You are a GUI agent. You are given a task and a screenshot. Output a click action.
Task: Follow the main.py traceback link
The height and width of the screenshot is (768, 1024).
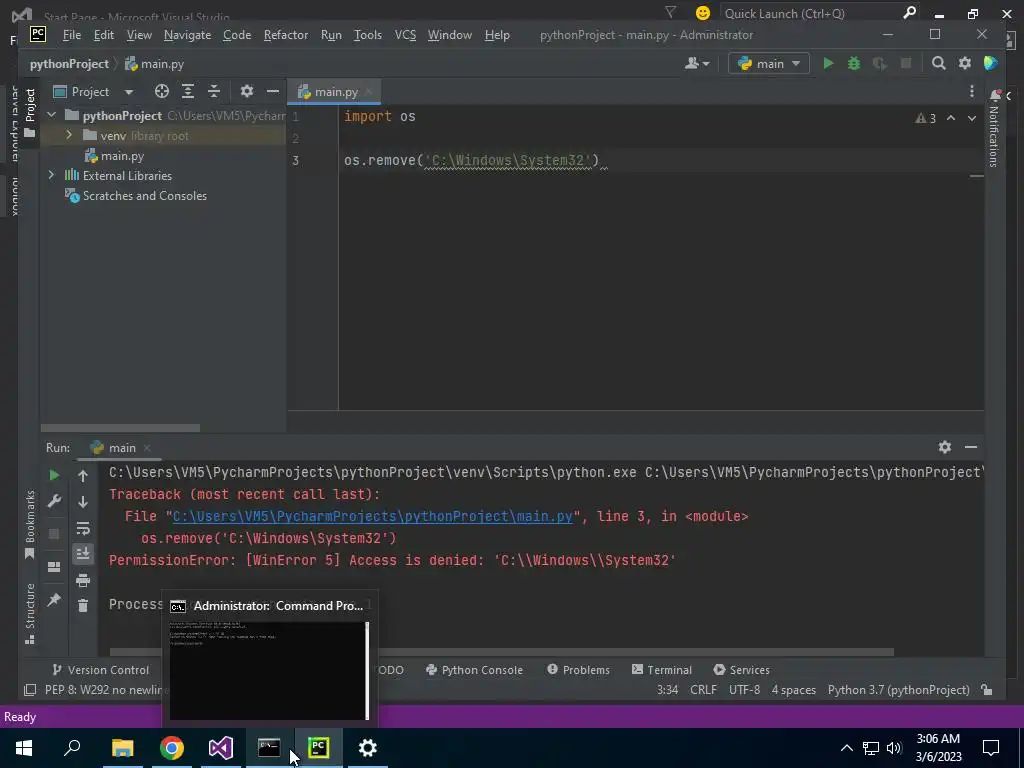point(372,516)
